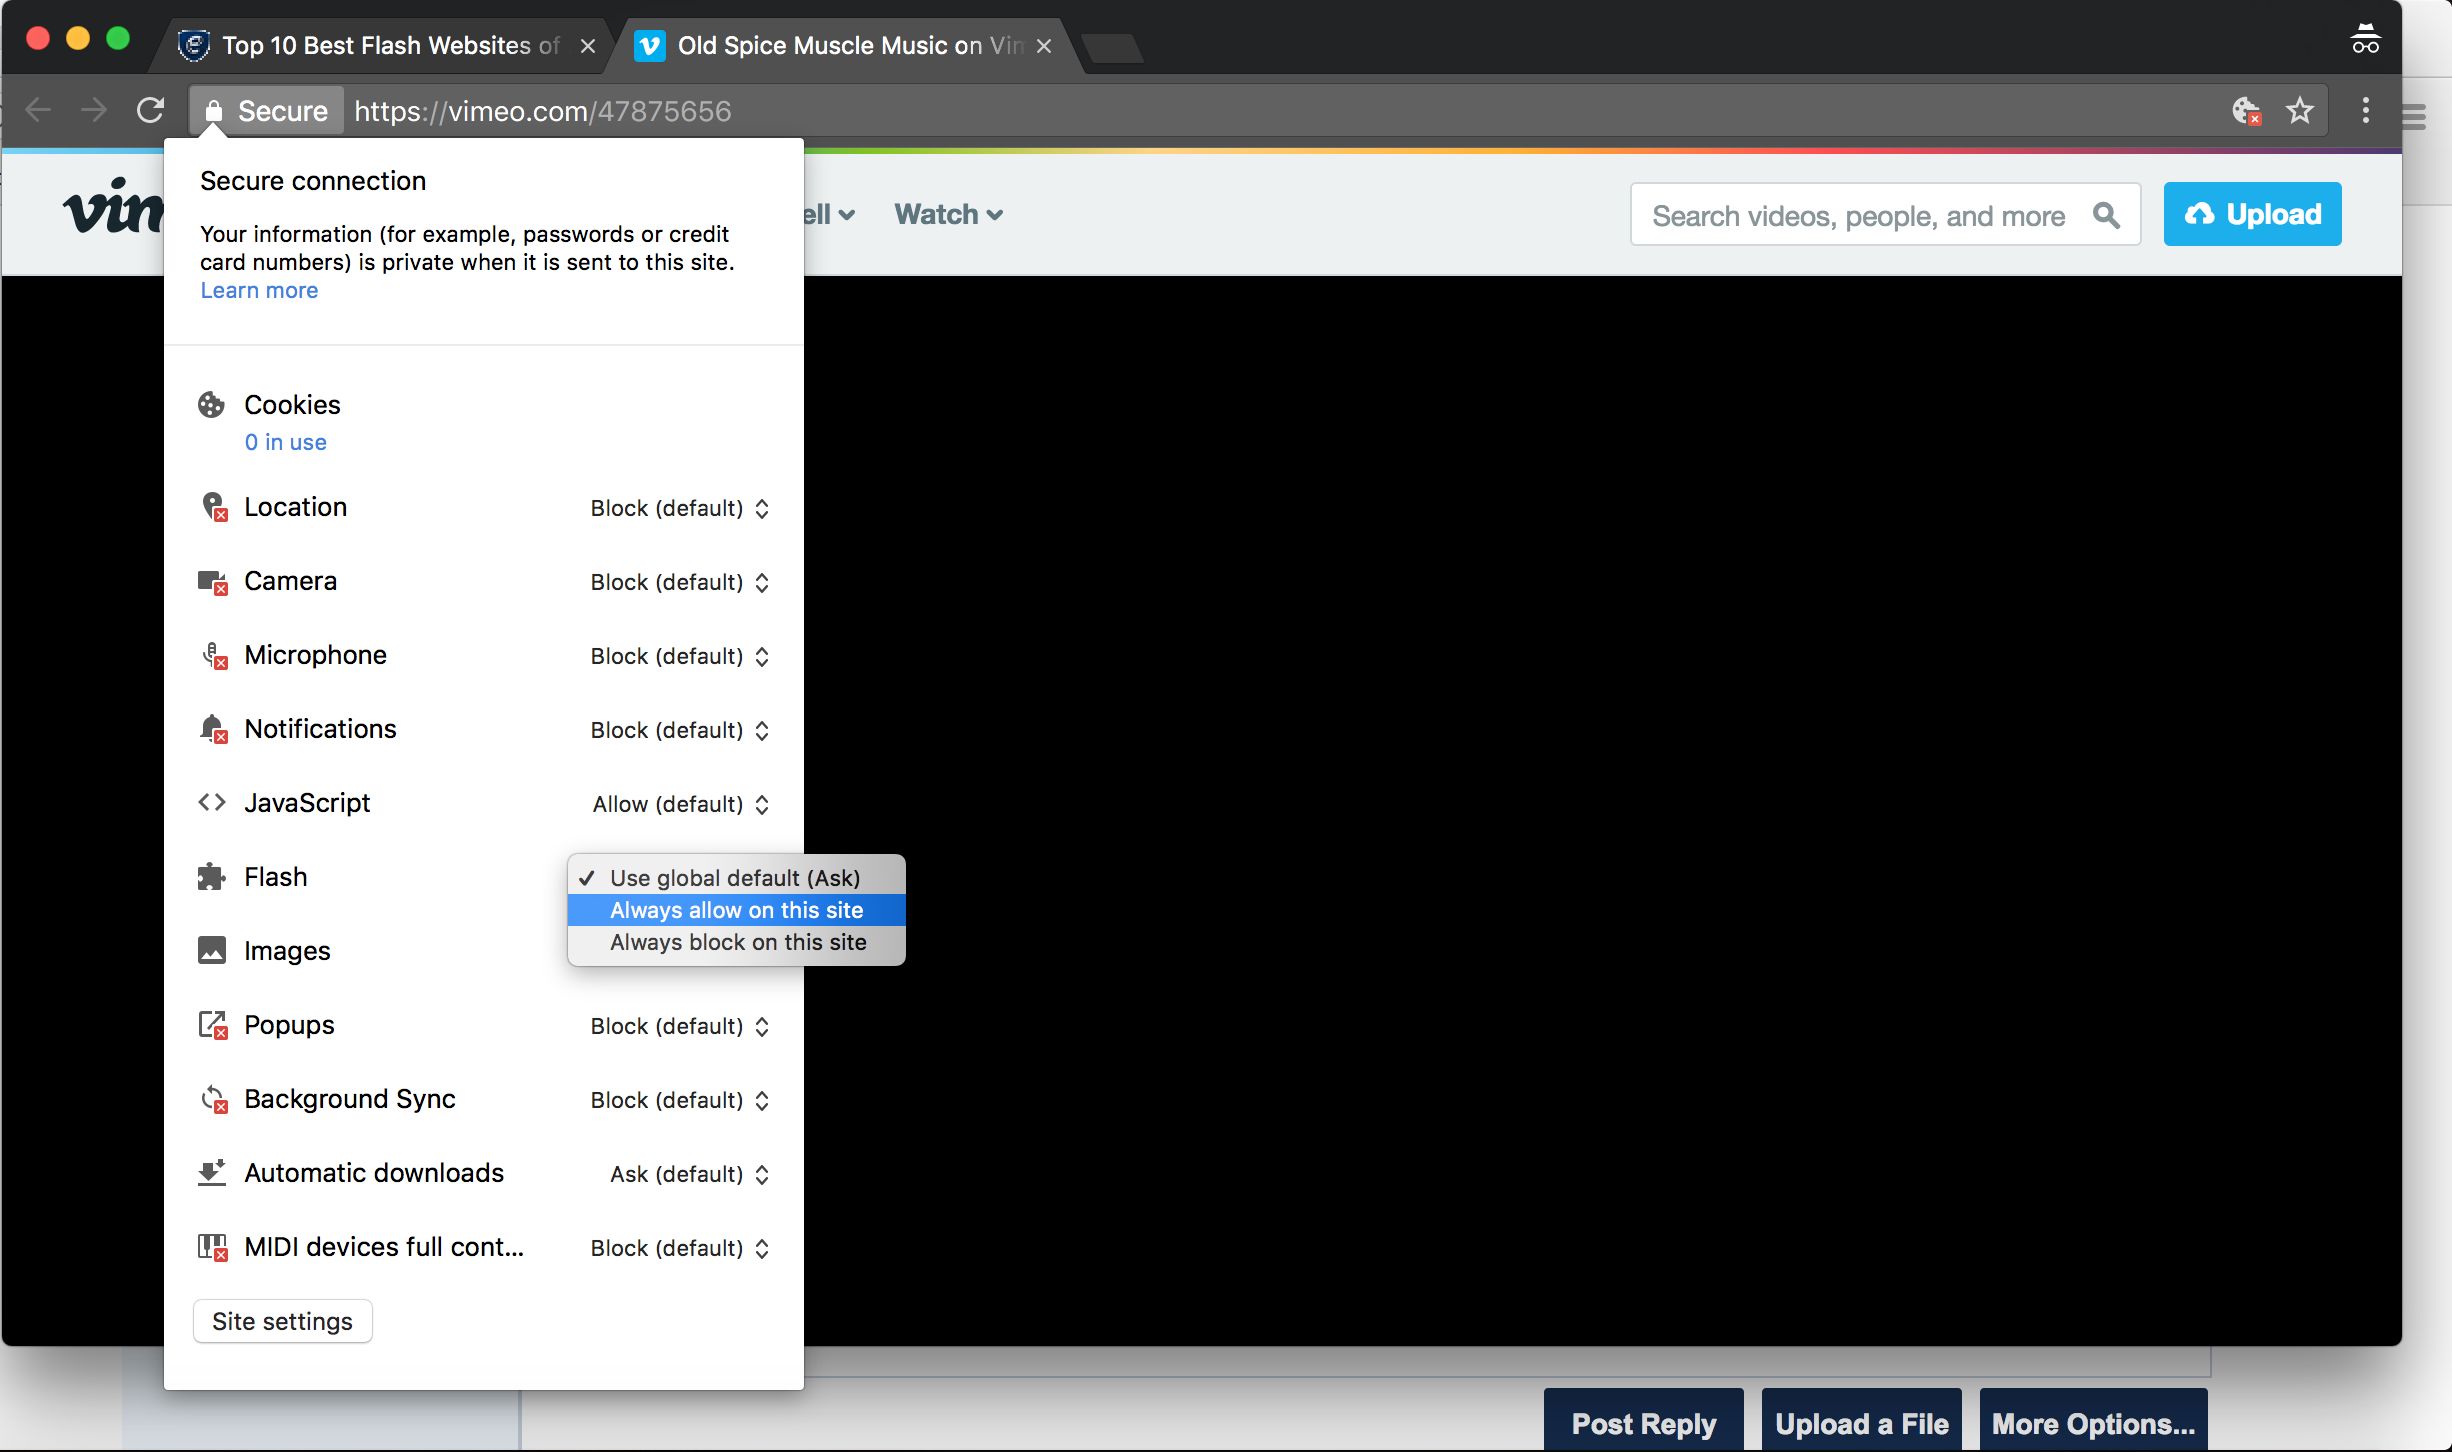The width and height of the screenshot is (2452, 1452).
Task: Click the Microphone permission icon
Action: point(213,655)
